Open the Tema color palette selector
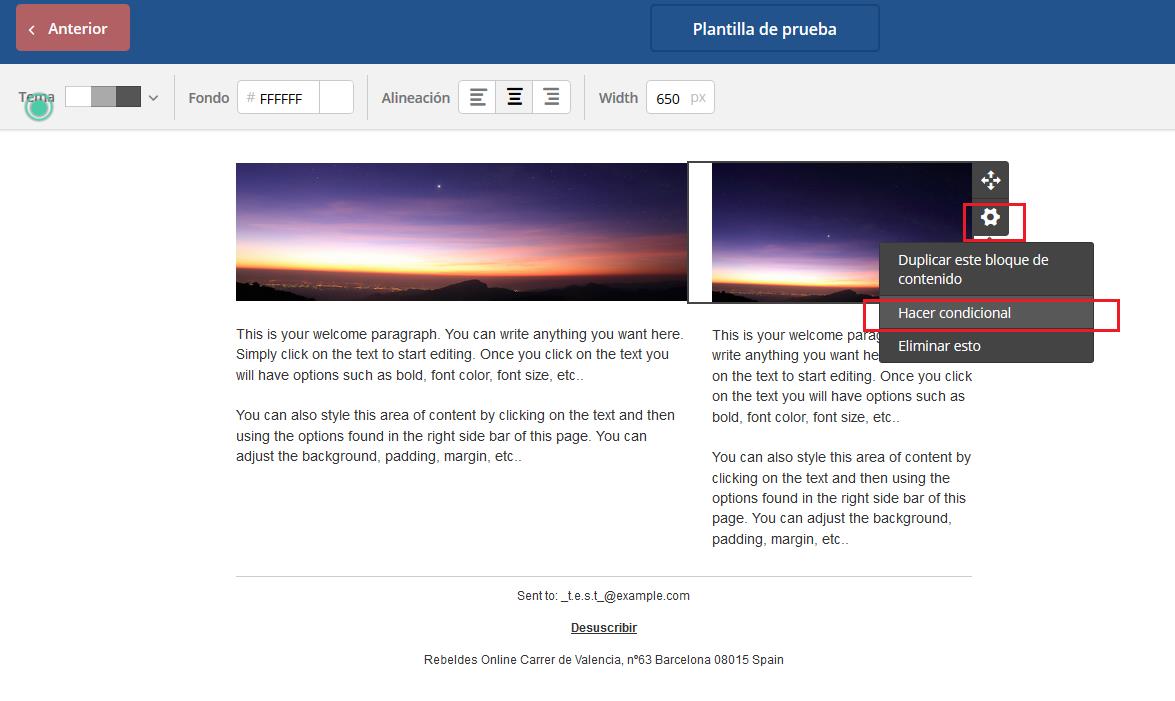The width and height of the screenshot is (1175, 701). (x=103, y=97)
